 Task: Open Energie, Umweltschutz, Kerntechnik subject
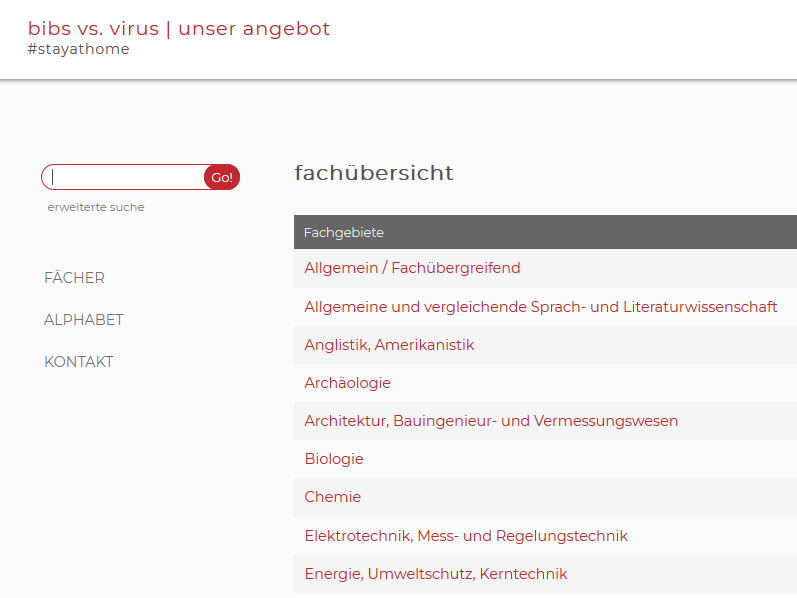pos(436,574)
